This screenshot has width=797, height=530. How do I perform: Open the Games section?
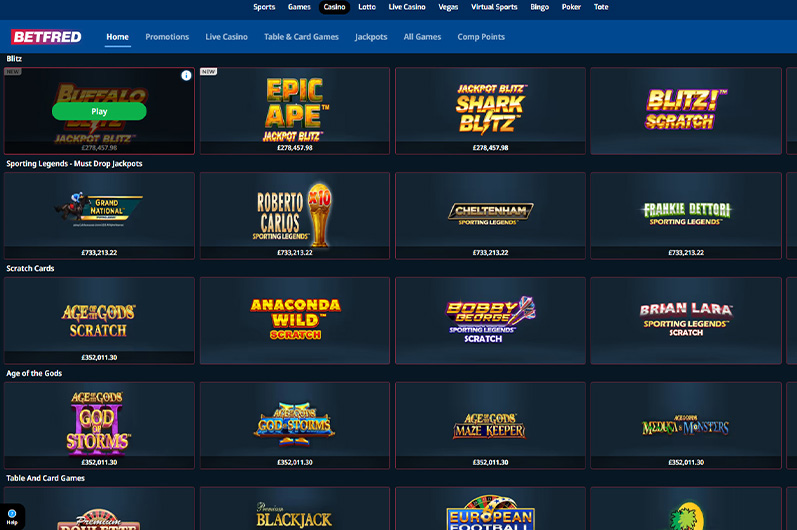(299, 7)
